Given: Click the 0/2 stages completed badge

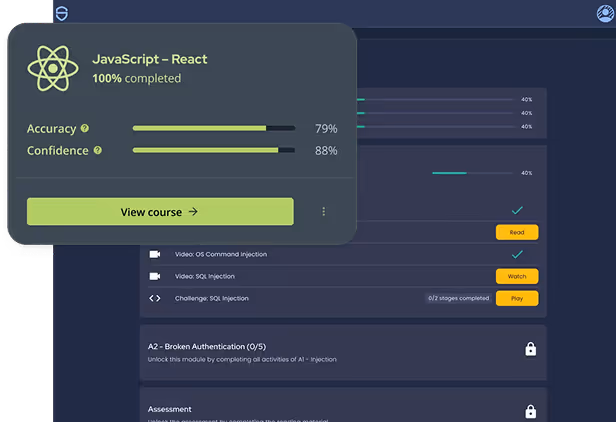Looking at the screenshot, I should [458, 298].
